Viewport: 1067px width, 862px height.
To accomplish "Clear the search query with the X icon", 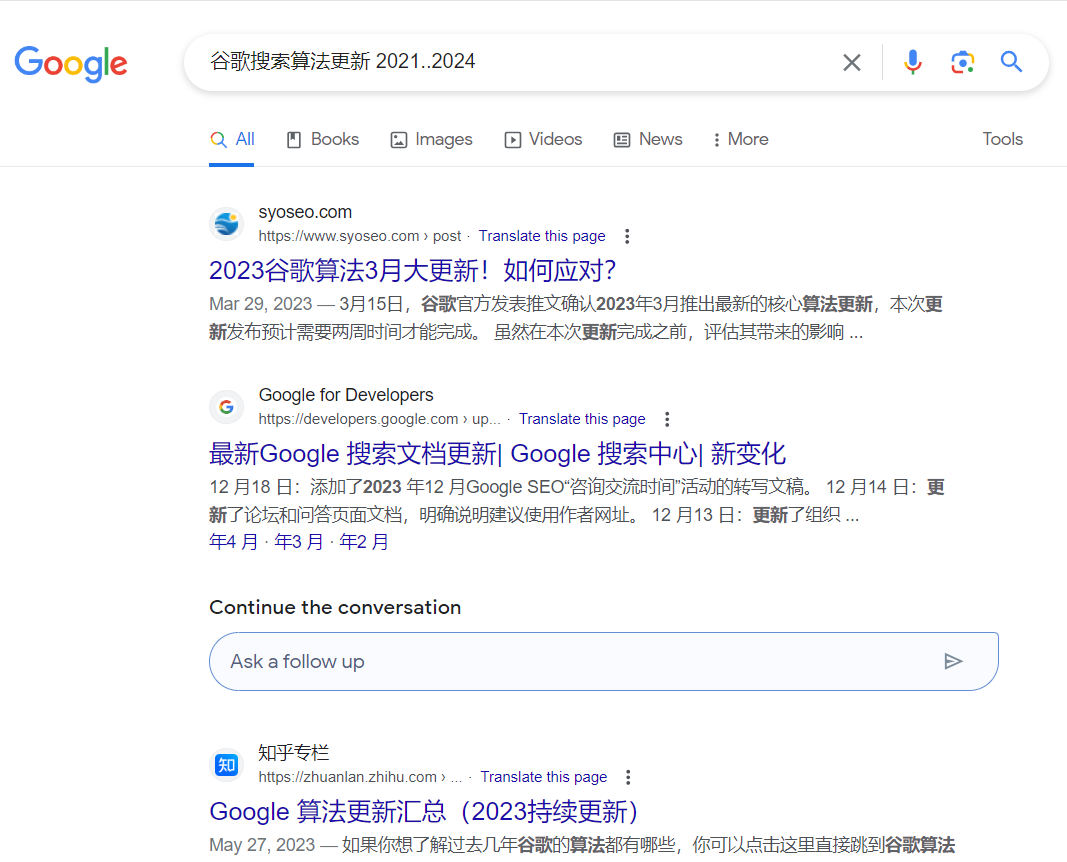I will [851, 63].
